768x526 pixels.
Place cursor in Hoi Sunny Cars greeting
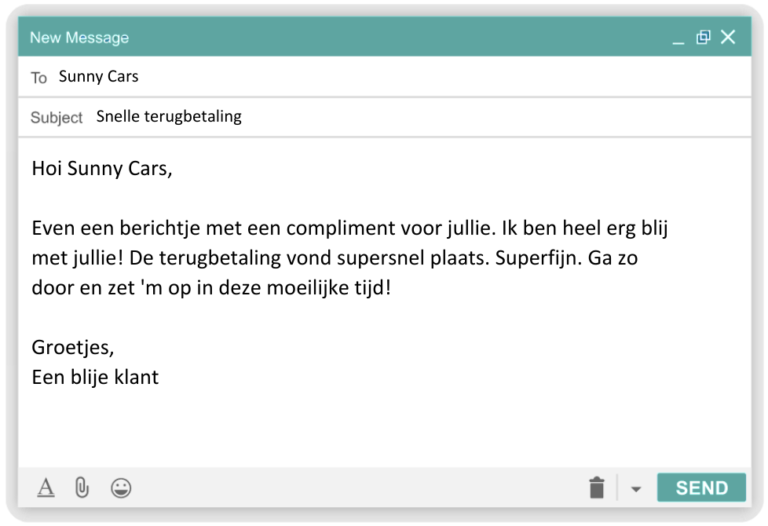tap(102, 168)
